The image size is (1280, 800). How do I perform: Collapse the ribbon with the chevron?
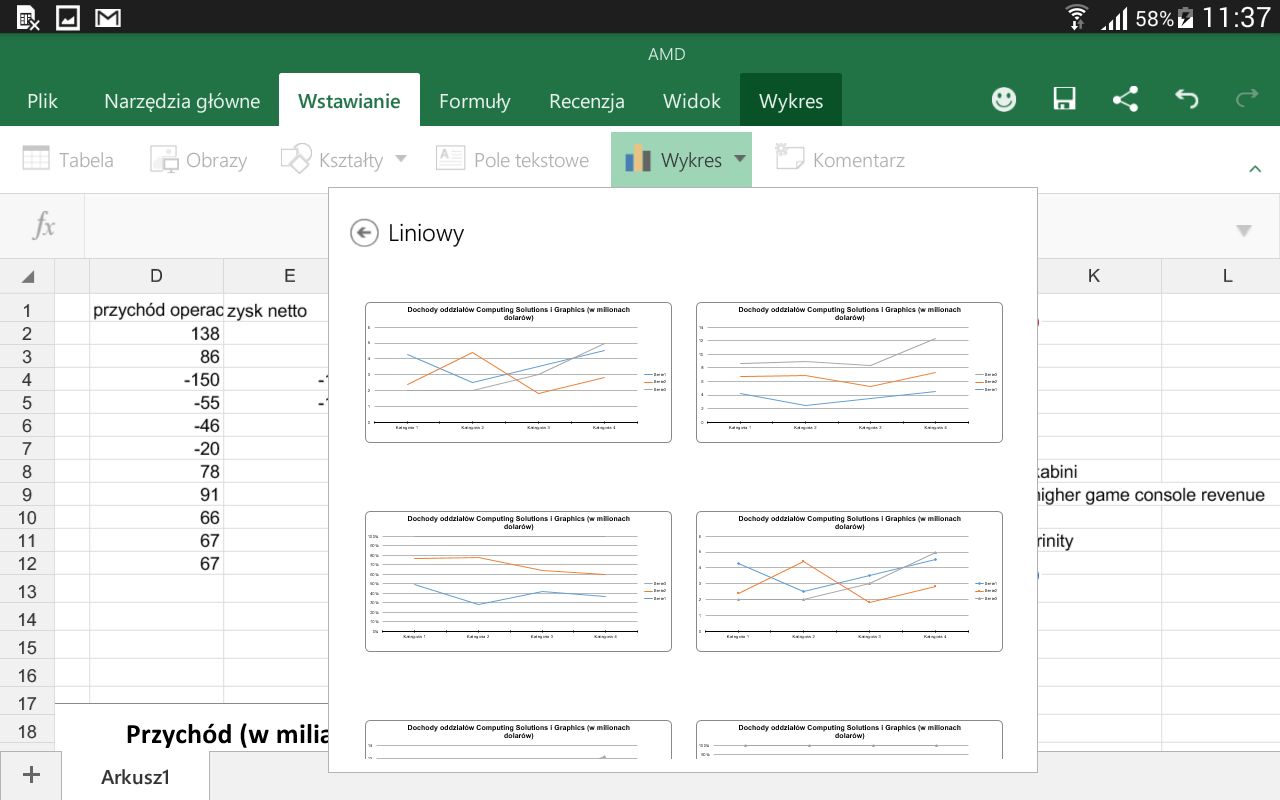pos(1255,169)
